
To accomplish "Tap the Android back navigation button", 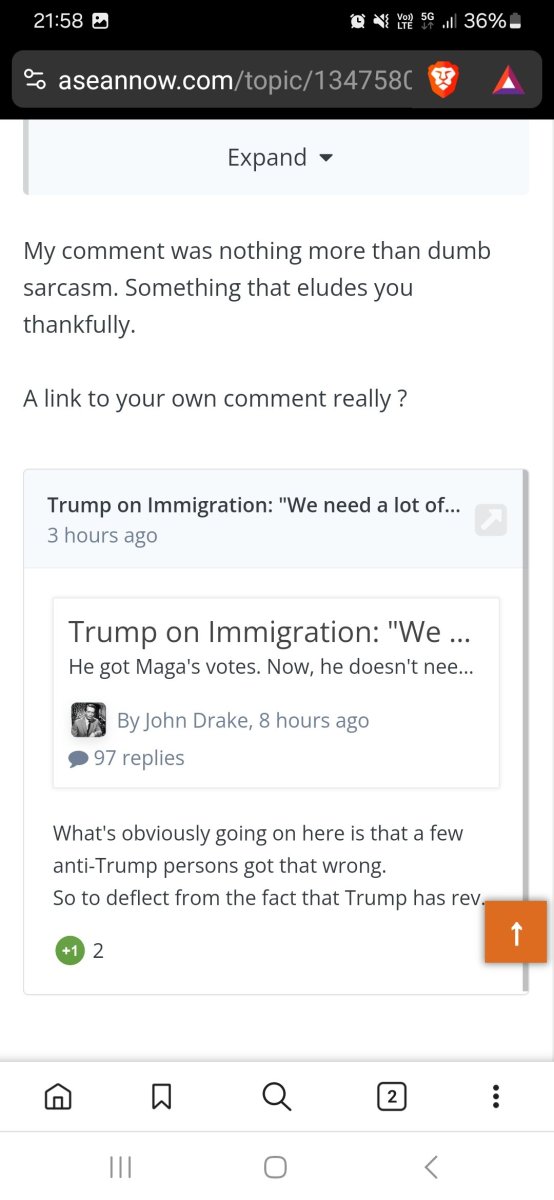I will (x=431, y=1166).
